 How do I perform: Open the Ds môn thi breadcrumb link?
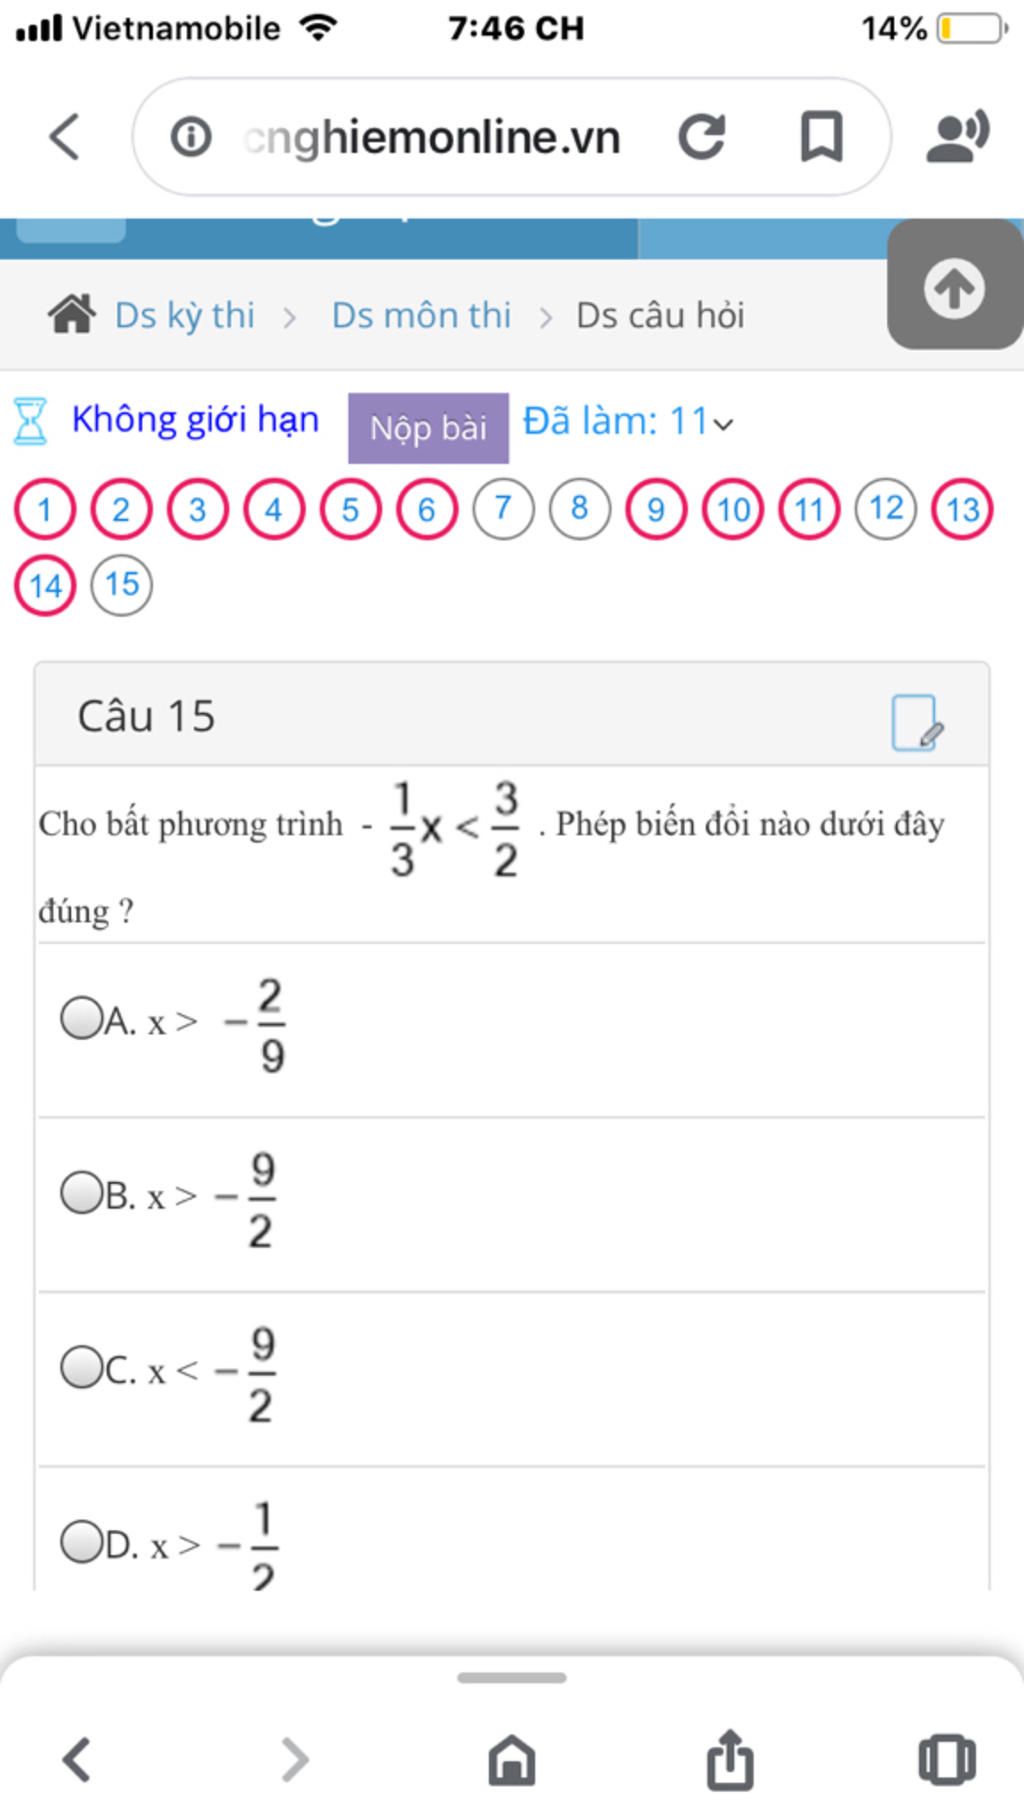tap(421, 315)
